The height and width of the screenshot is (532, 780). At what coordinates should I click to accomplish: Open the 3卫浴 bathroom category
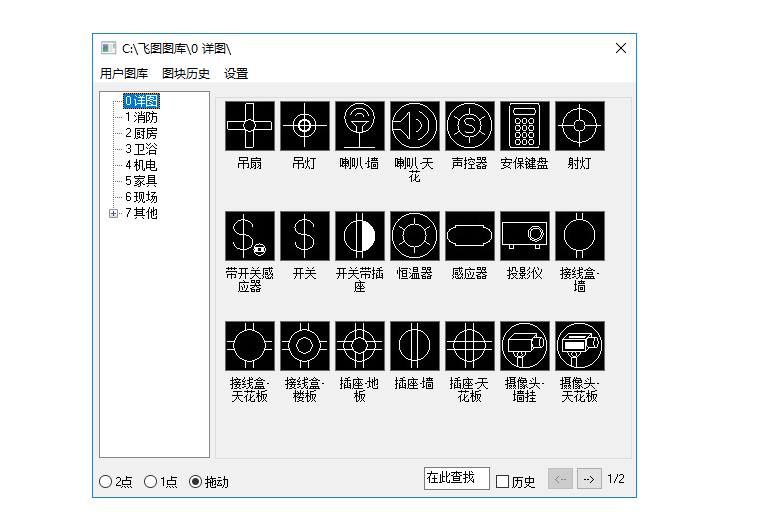(x=141, y=149)
